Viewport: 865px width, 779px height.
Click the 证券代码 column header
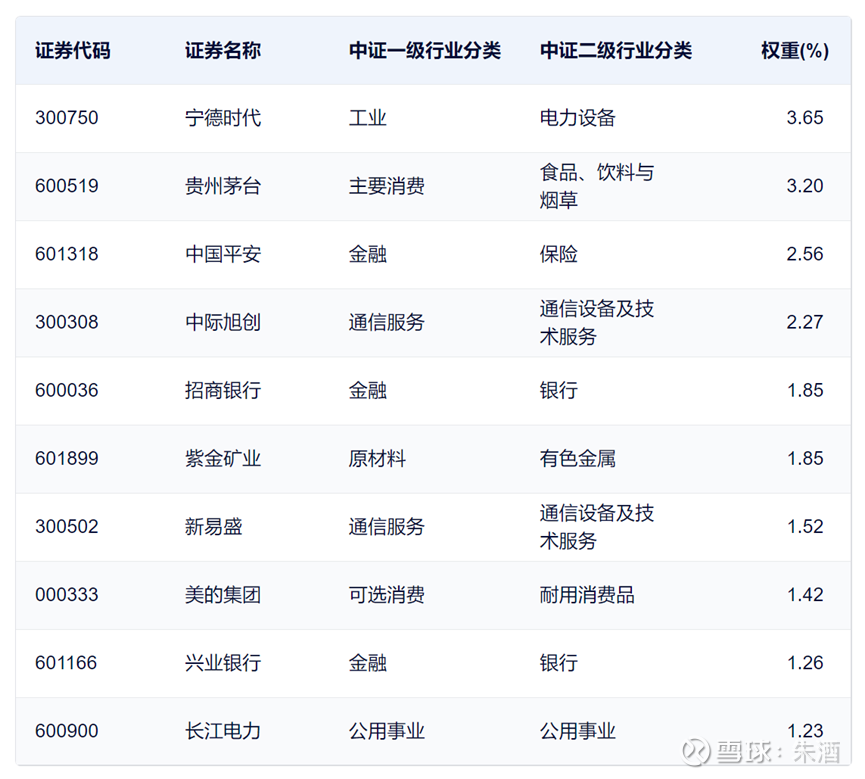click(73, 51)
